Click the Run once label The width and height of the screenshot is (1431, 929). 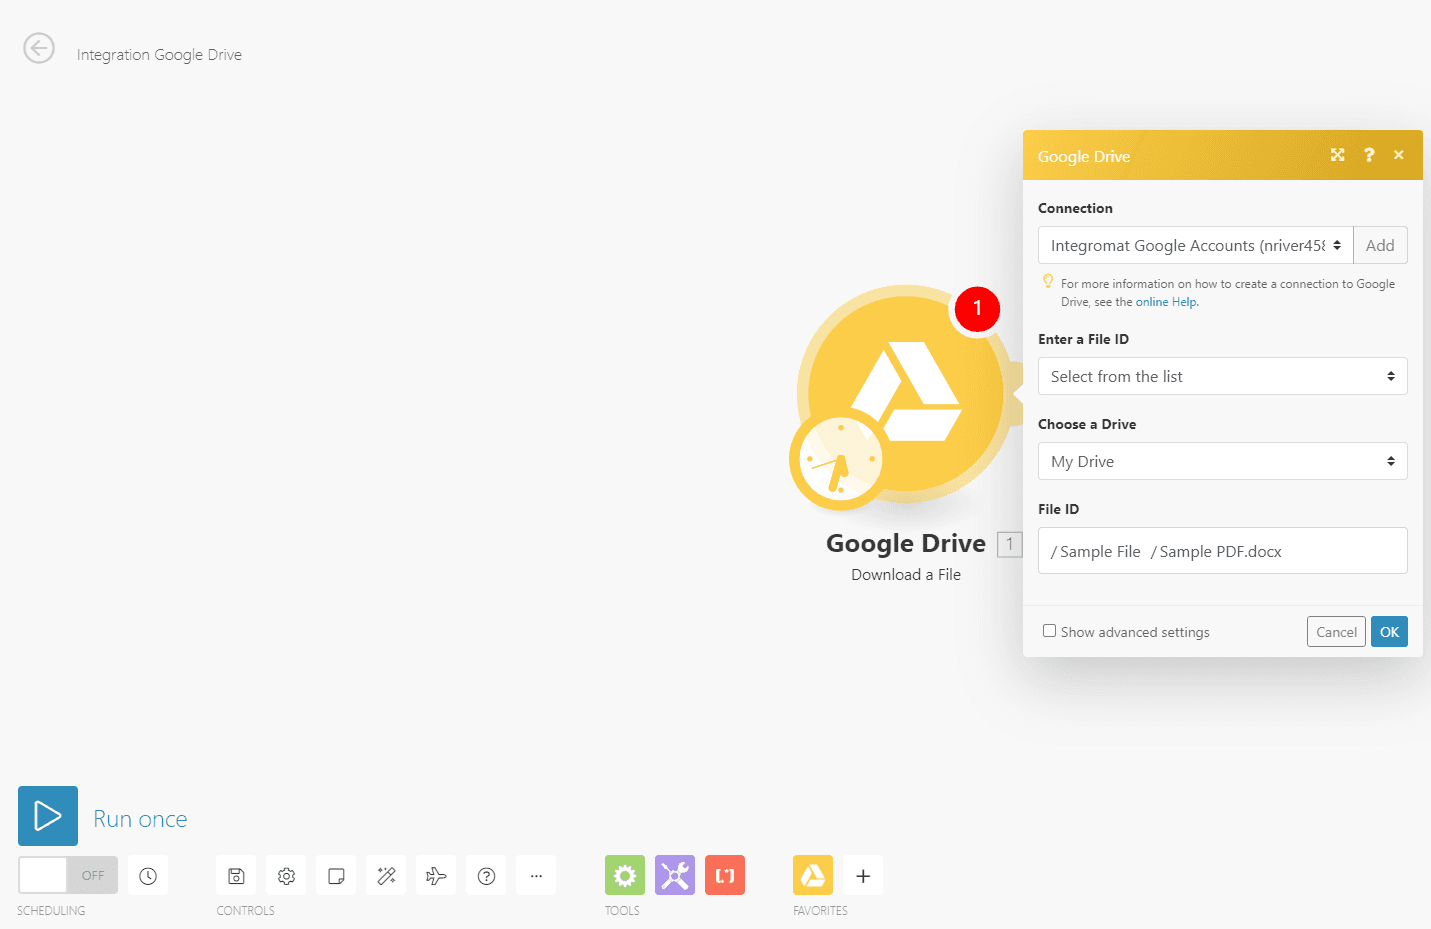[140, 819]
